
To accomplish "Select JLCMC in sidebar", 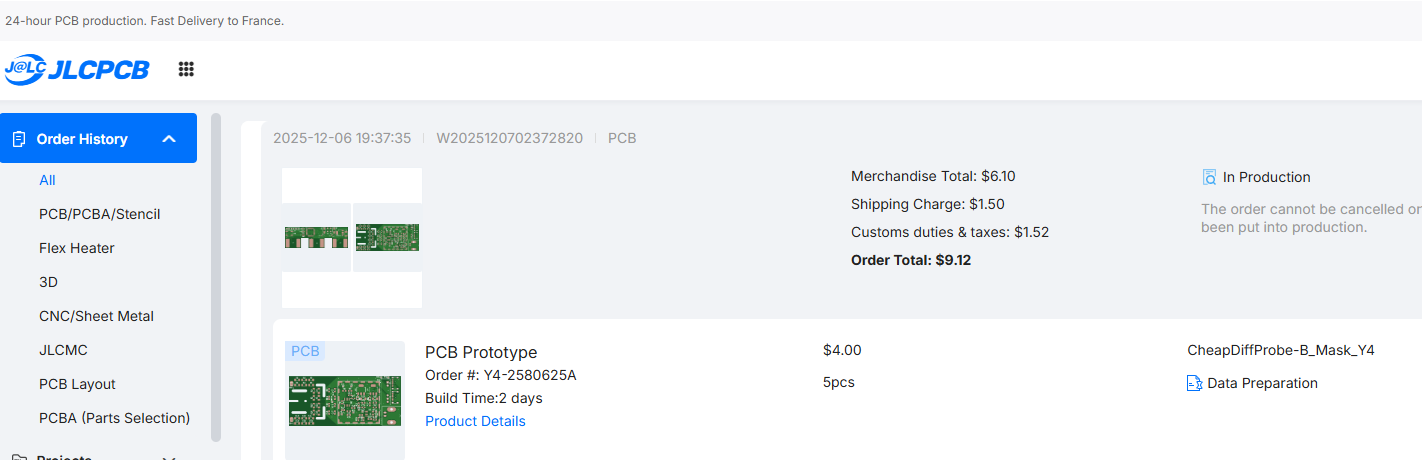I will click(63, 350).
